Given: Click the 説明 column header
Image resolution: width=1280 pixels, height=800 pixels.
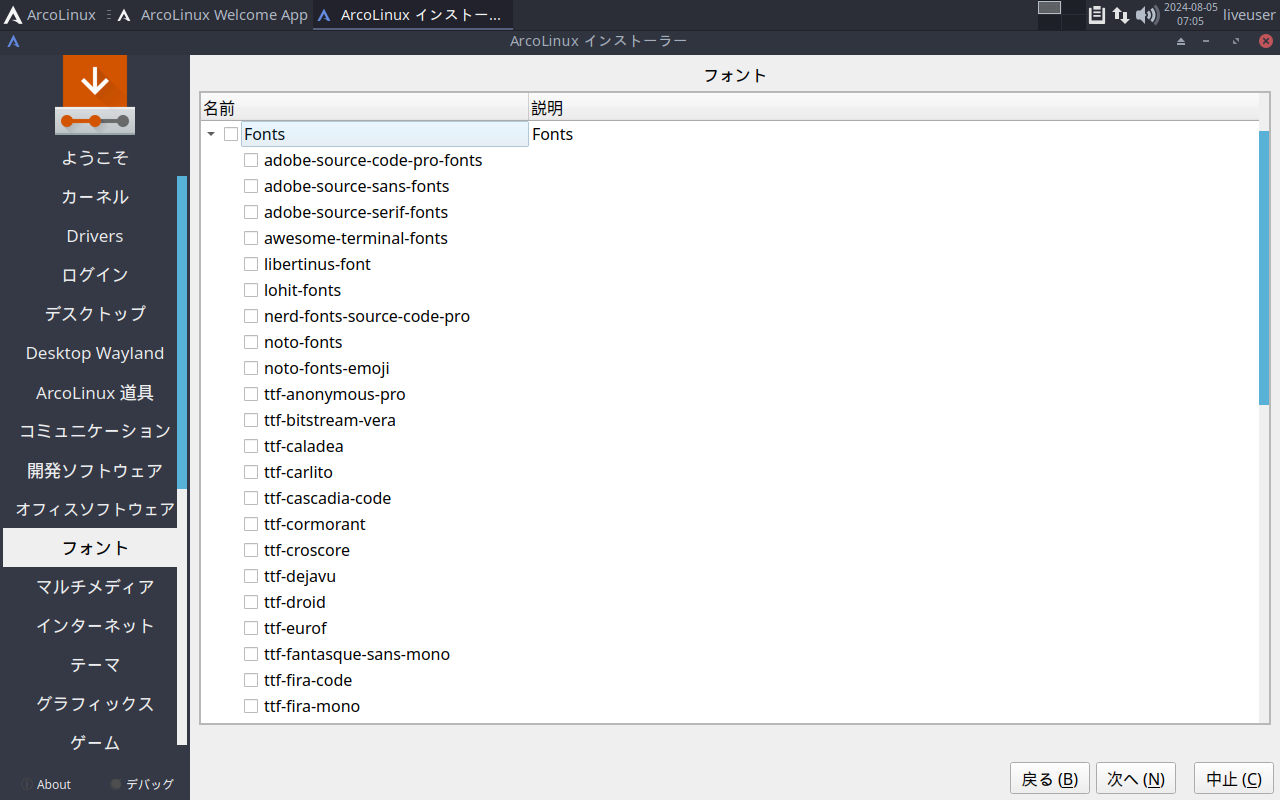Looking at the screenshot, I should tap(893, 108).
